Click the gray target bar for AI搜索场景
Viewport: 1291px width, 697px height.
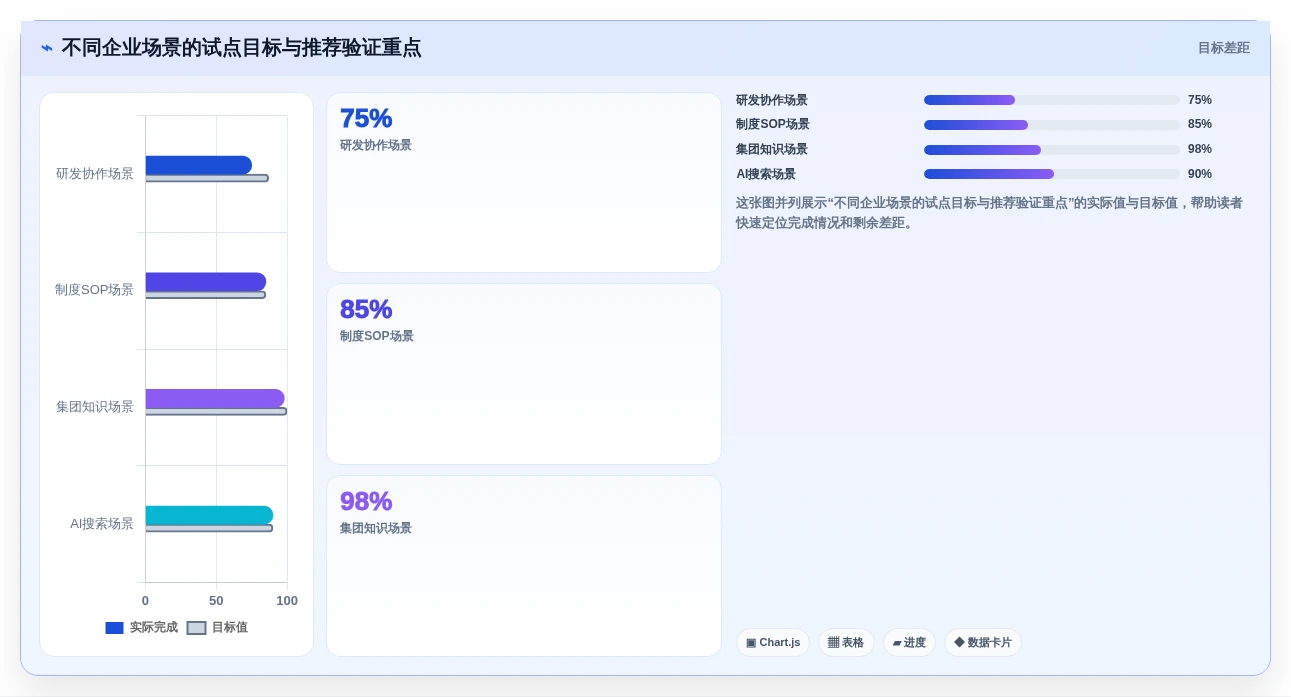(208, 528)
